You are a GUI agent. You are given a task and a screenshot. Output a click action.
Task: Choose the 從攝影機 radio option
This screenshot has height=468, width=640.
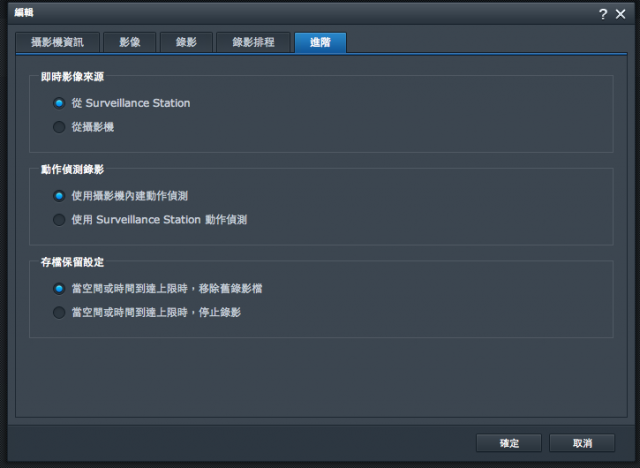point(60,127)
